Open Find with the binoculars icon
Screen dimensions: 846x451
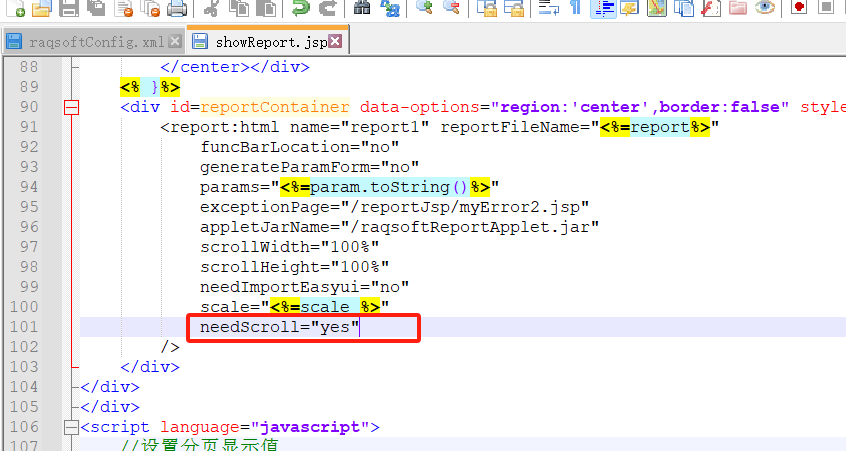362,8
